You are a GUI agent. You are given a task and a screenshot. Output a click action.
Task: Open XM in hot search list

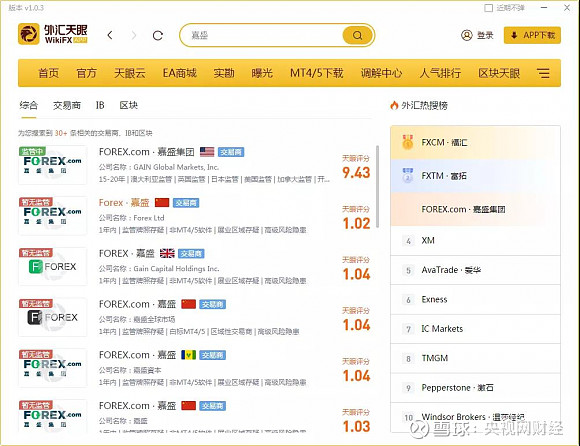point(475,241)
